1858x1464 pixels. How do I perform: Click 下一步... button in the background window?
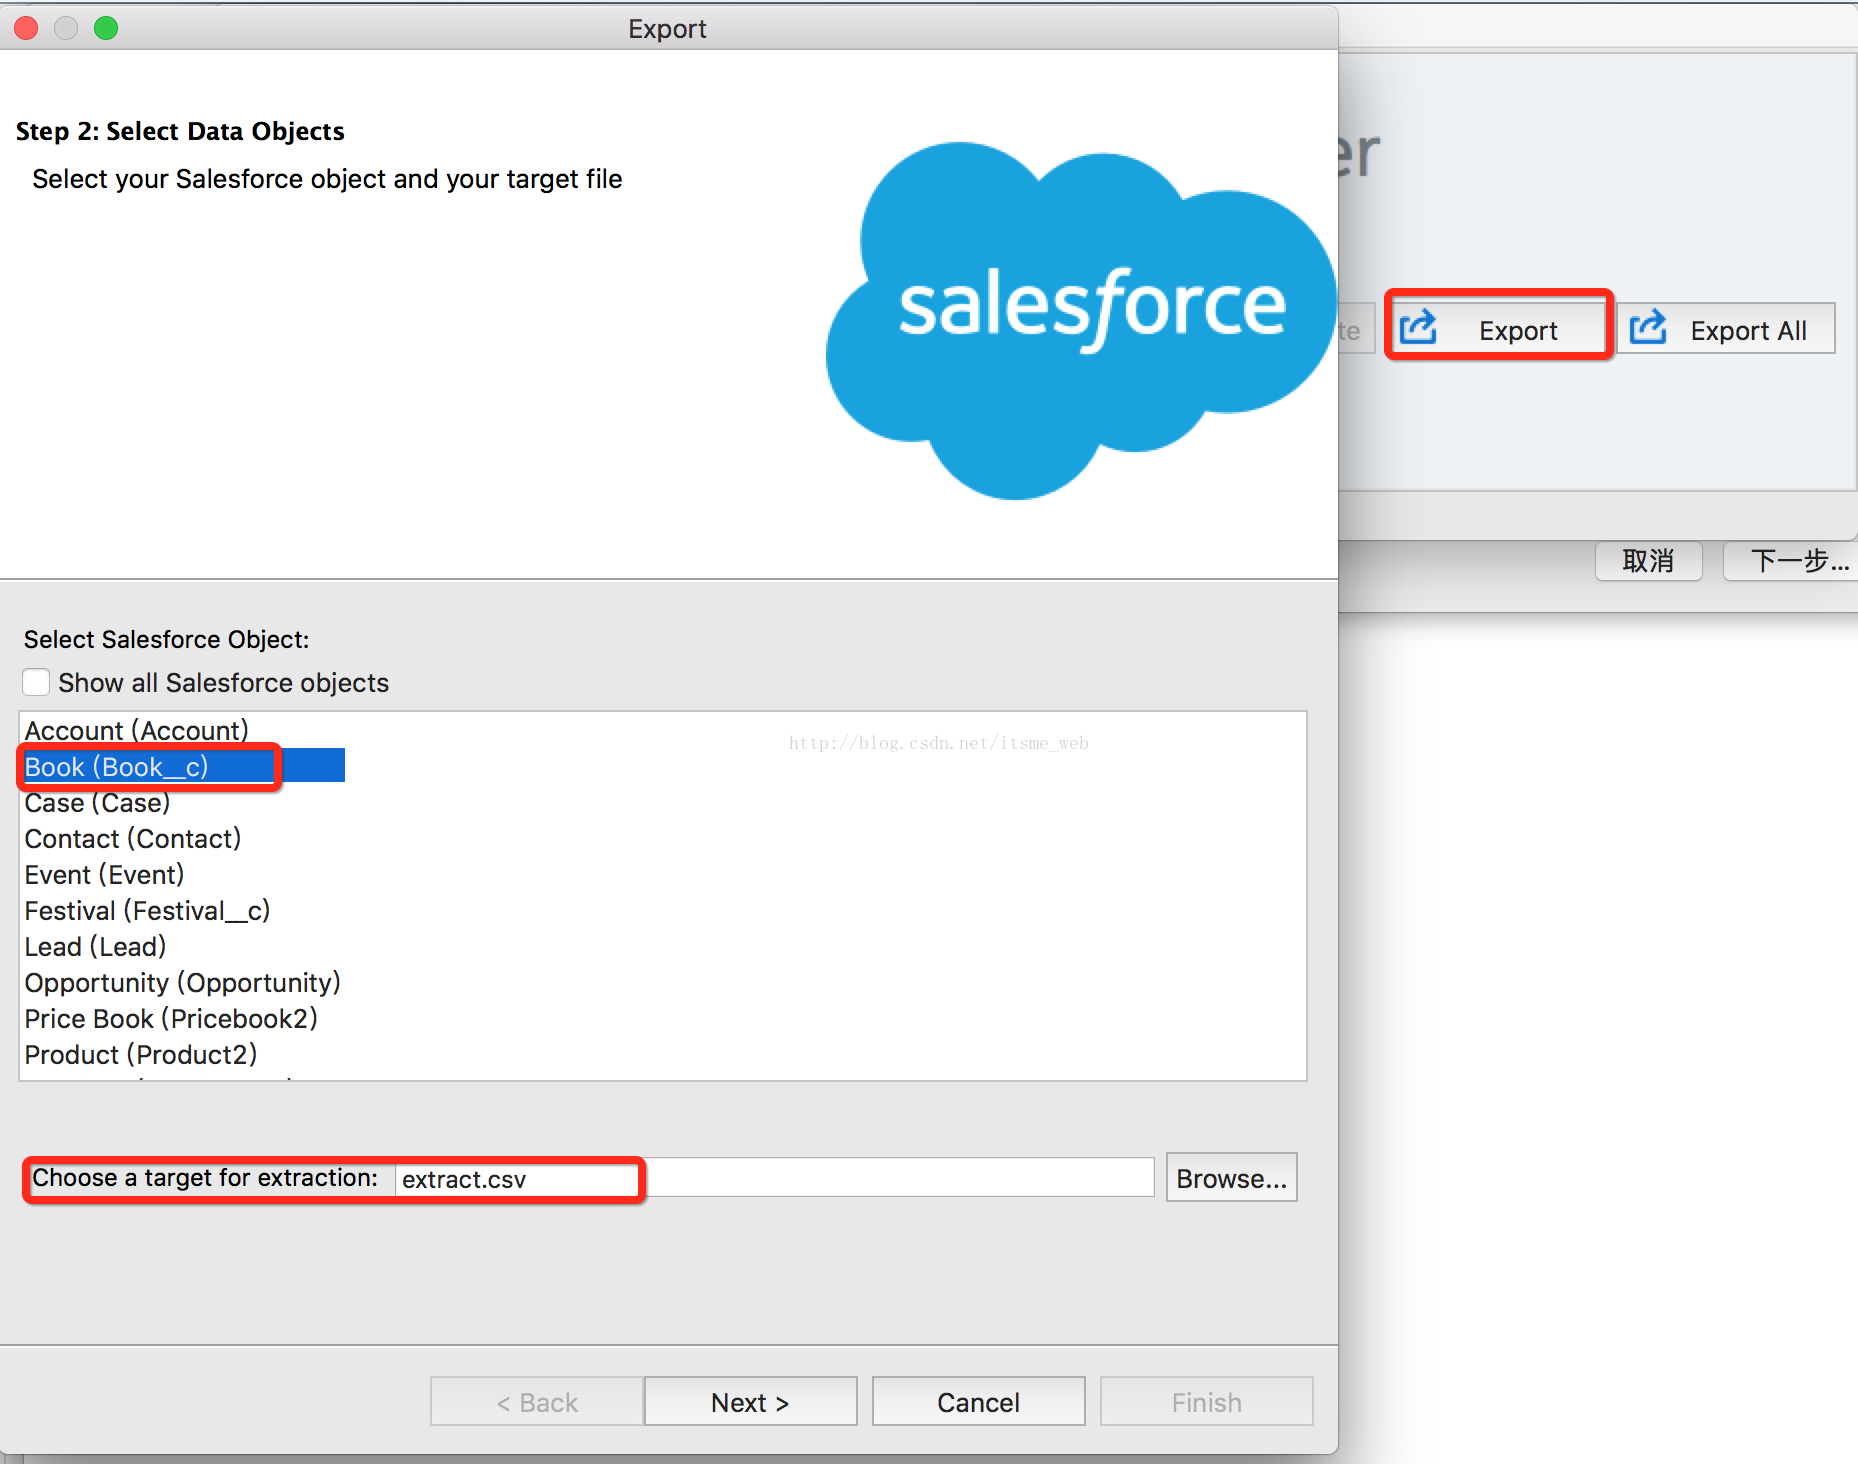pos(1791,560)
